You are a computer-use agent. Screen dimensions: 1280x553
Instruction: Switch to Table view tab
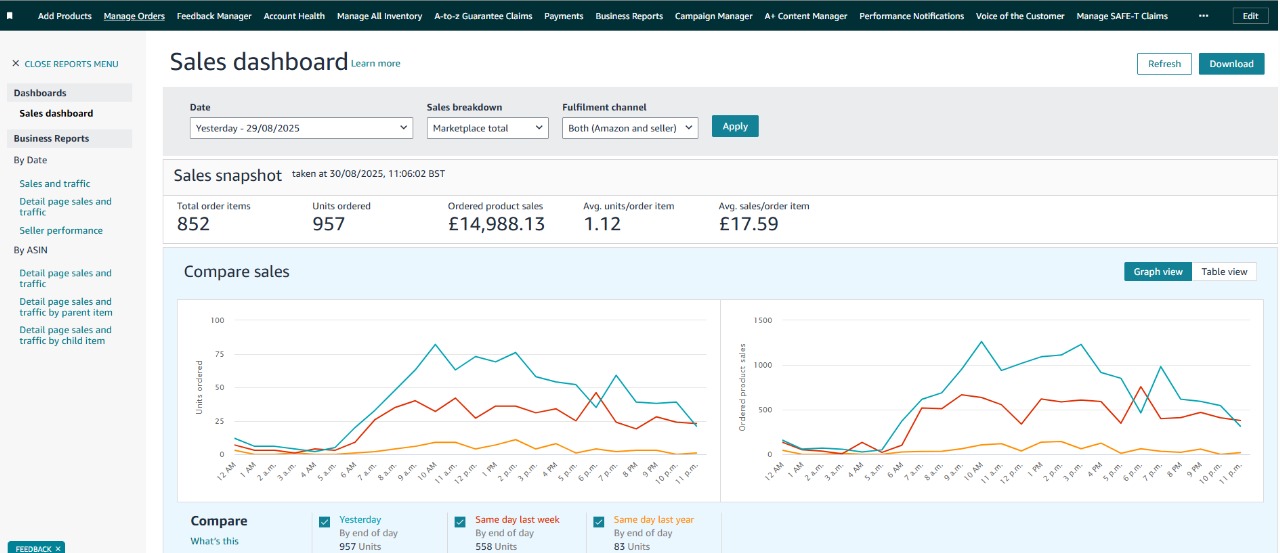(x=1224, y=272)
